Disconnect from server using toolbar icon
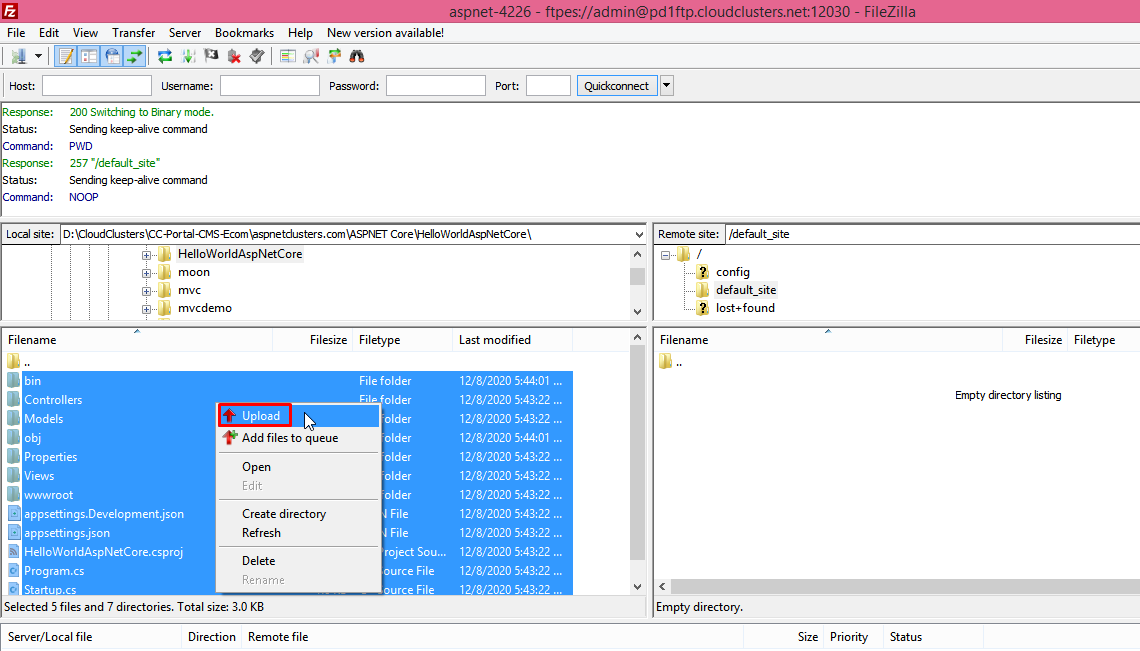This screenshot has width=1140, height=651. click(234, 56)
